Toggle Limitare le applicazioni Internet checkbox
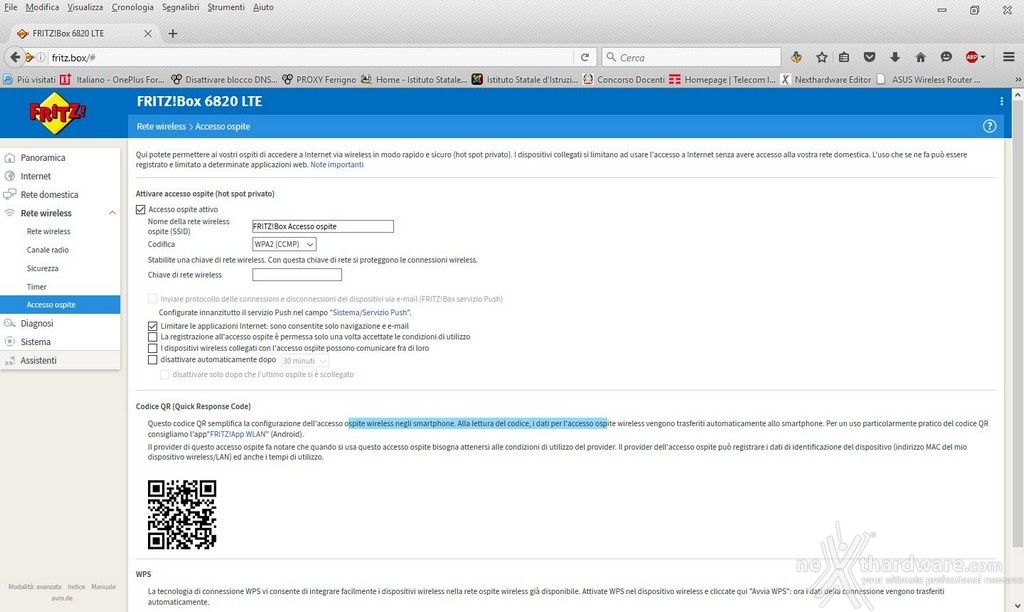 pyautogui.click(x=153, y=326)
